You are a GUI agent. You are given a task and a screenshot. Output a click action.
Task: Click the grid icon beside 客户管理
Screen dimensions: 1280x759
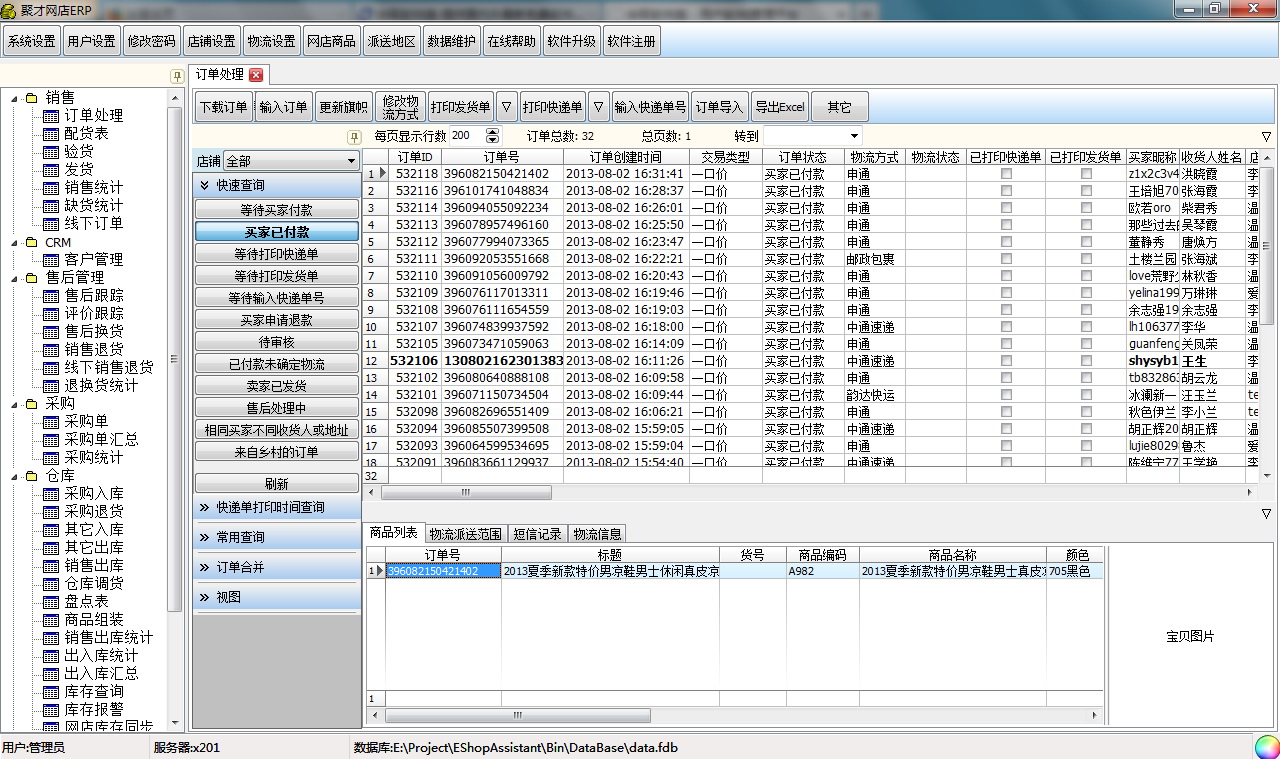tap(51, 260)
